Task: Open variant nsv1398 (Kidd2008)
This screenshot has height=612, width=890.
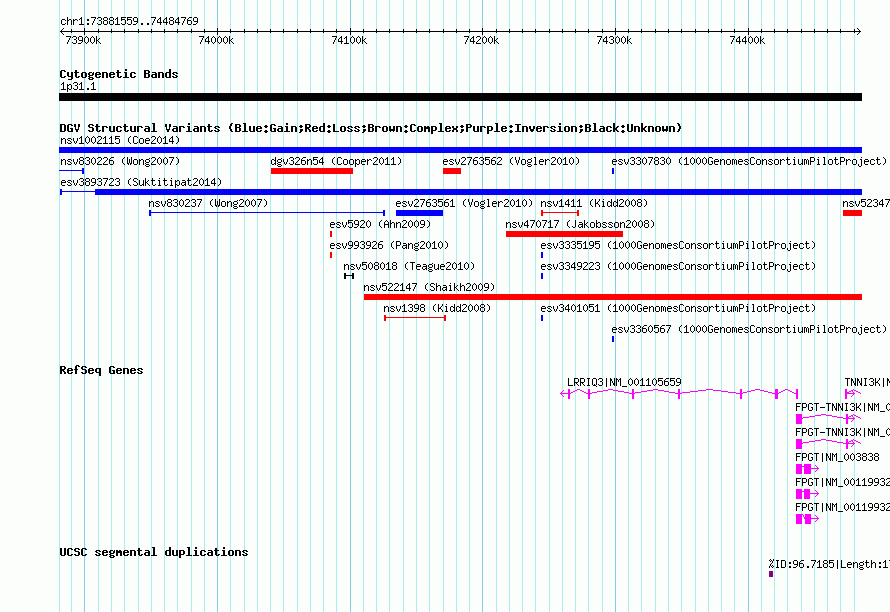Action: [436, 308]
